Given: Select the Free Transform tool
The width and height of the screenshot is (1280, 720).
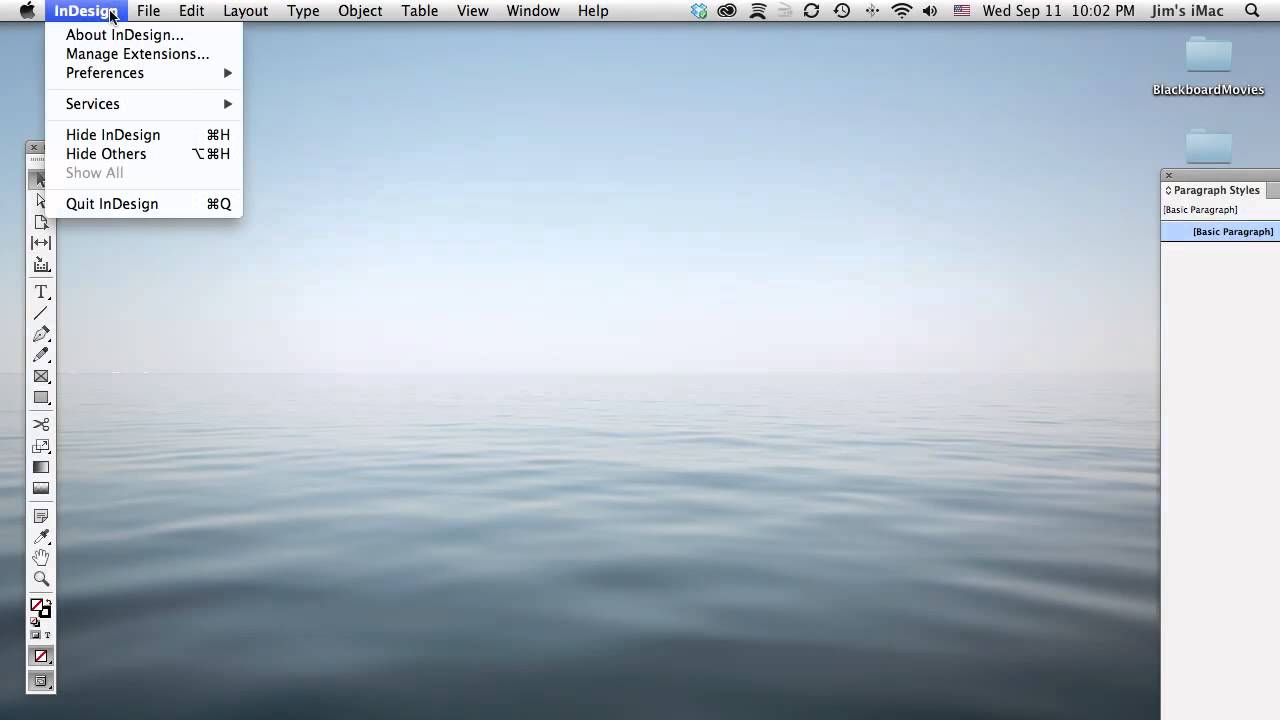Looking at the screenshot, I should pos(41,446).
